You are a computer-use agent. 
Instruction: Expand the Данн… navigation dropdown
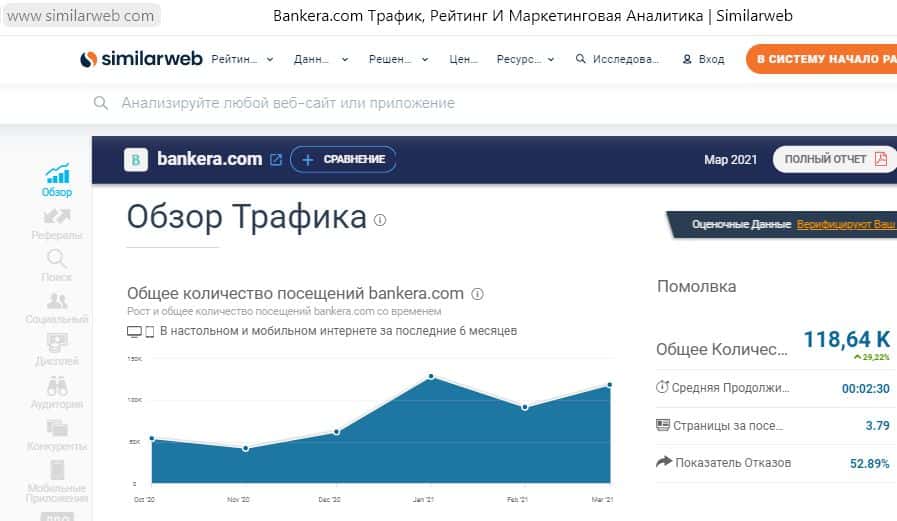pyautogui.click(x=321, y=59)
